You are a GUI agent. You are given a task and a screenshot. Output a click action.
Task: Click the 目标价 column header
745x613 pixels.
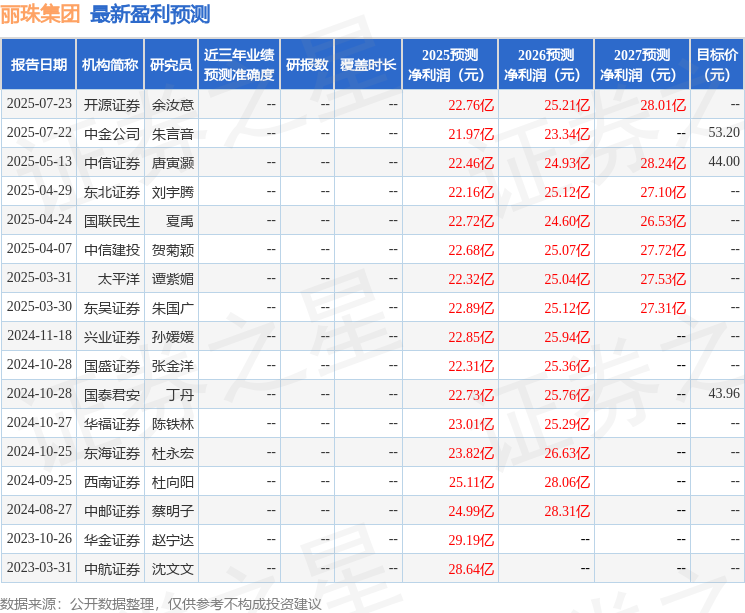717,65
